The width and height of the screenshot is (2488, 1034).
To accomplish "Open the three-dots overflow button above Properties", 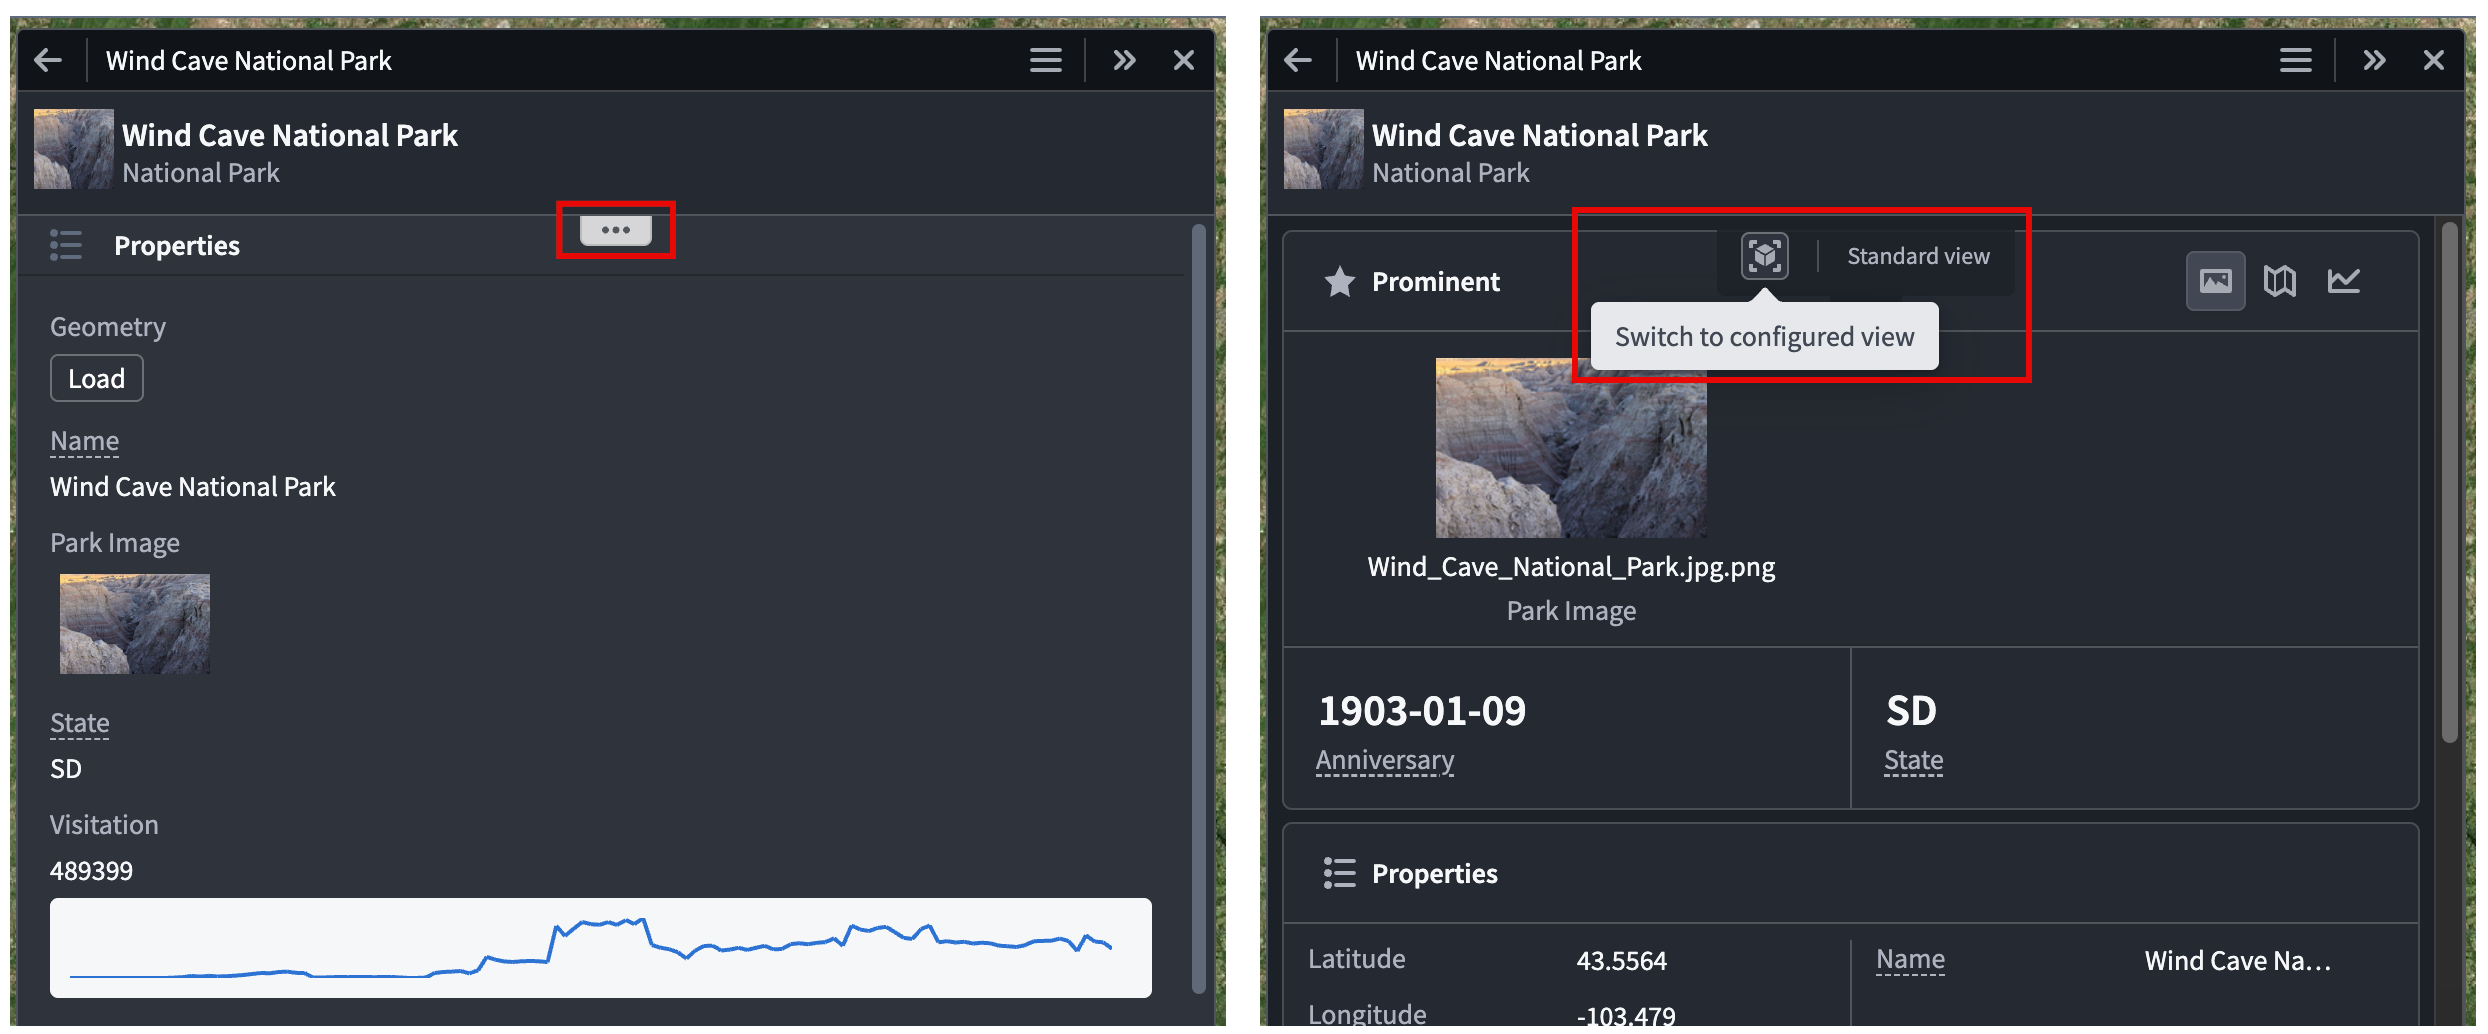I will [616, 230].
